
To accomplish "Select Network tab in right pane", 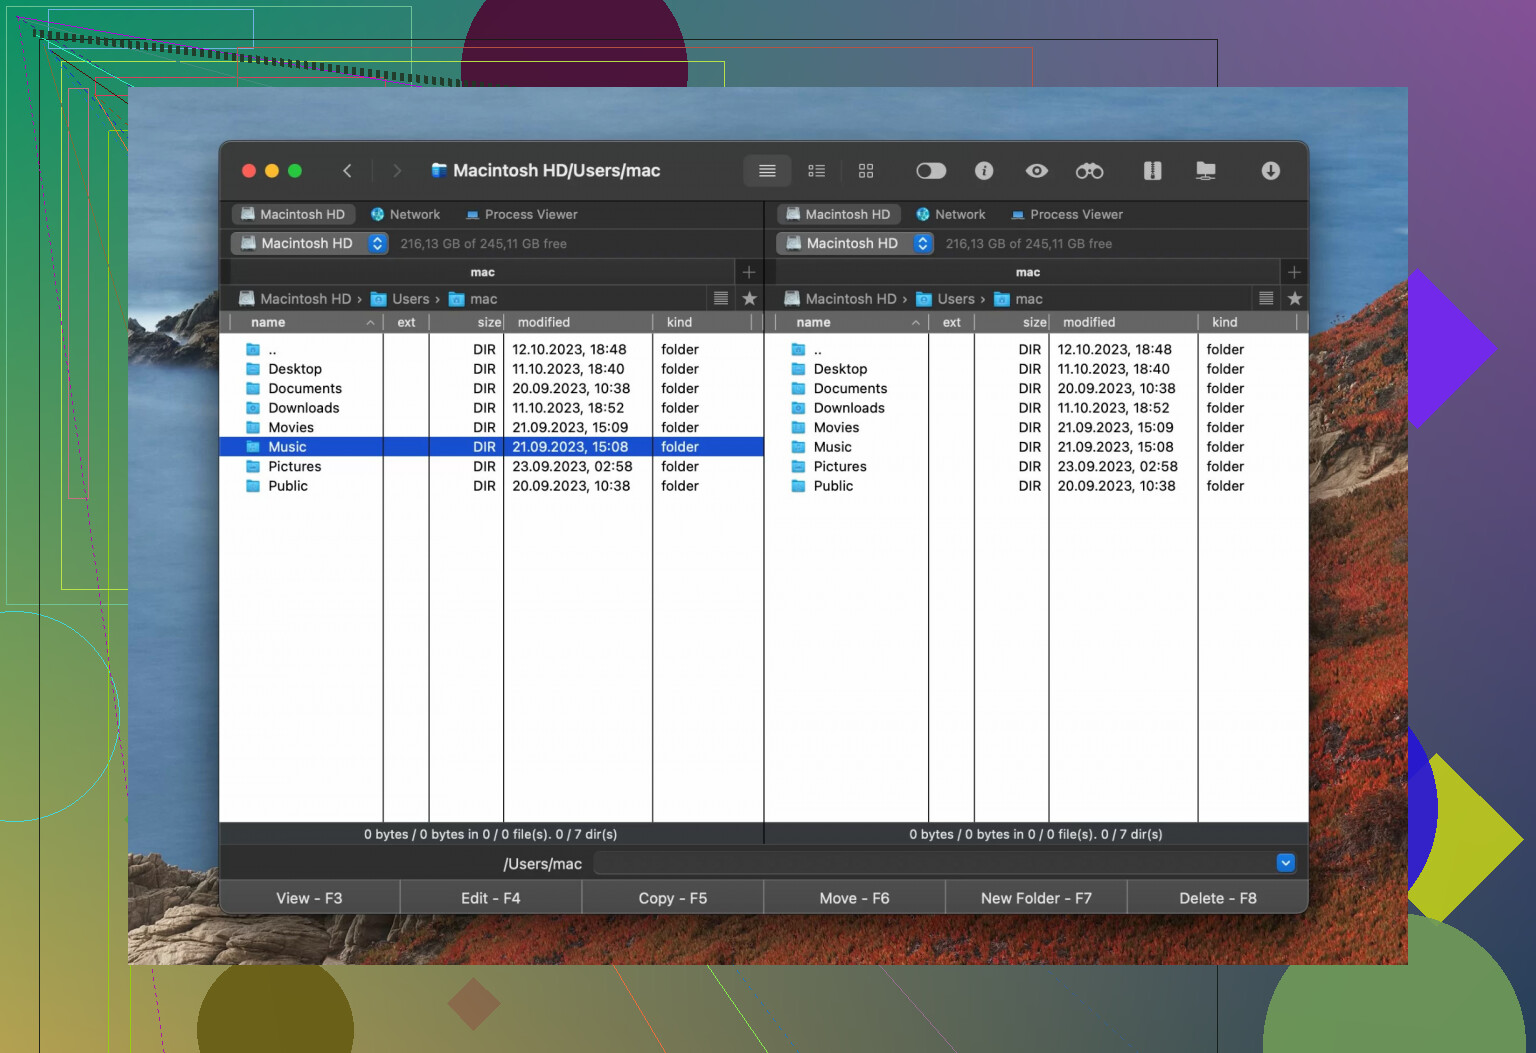I will (x=950, y=215).
